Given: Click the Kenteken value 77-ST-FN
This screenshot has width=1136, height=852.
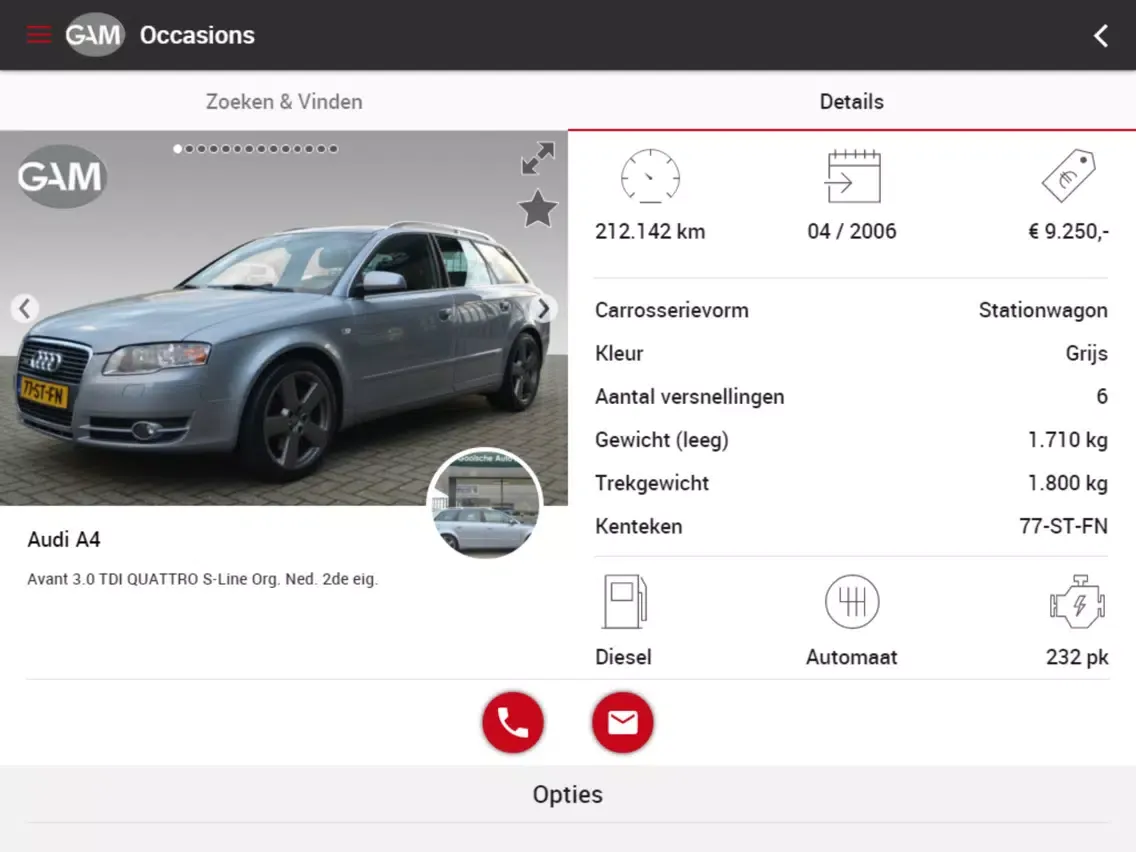Looking at the screenshot, I should tap(1063, 526).
